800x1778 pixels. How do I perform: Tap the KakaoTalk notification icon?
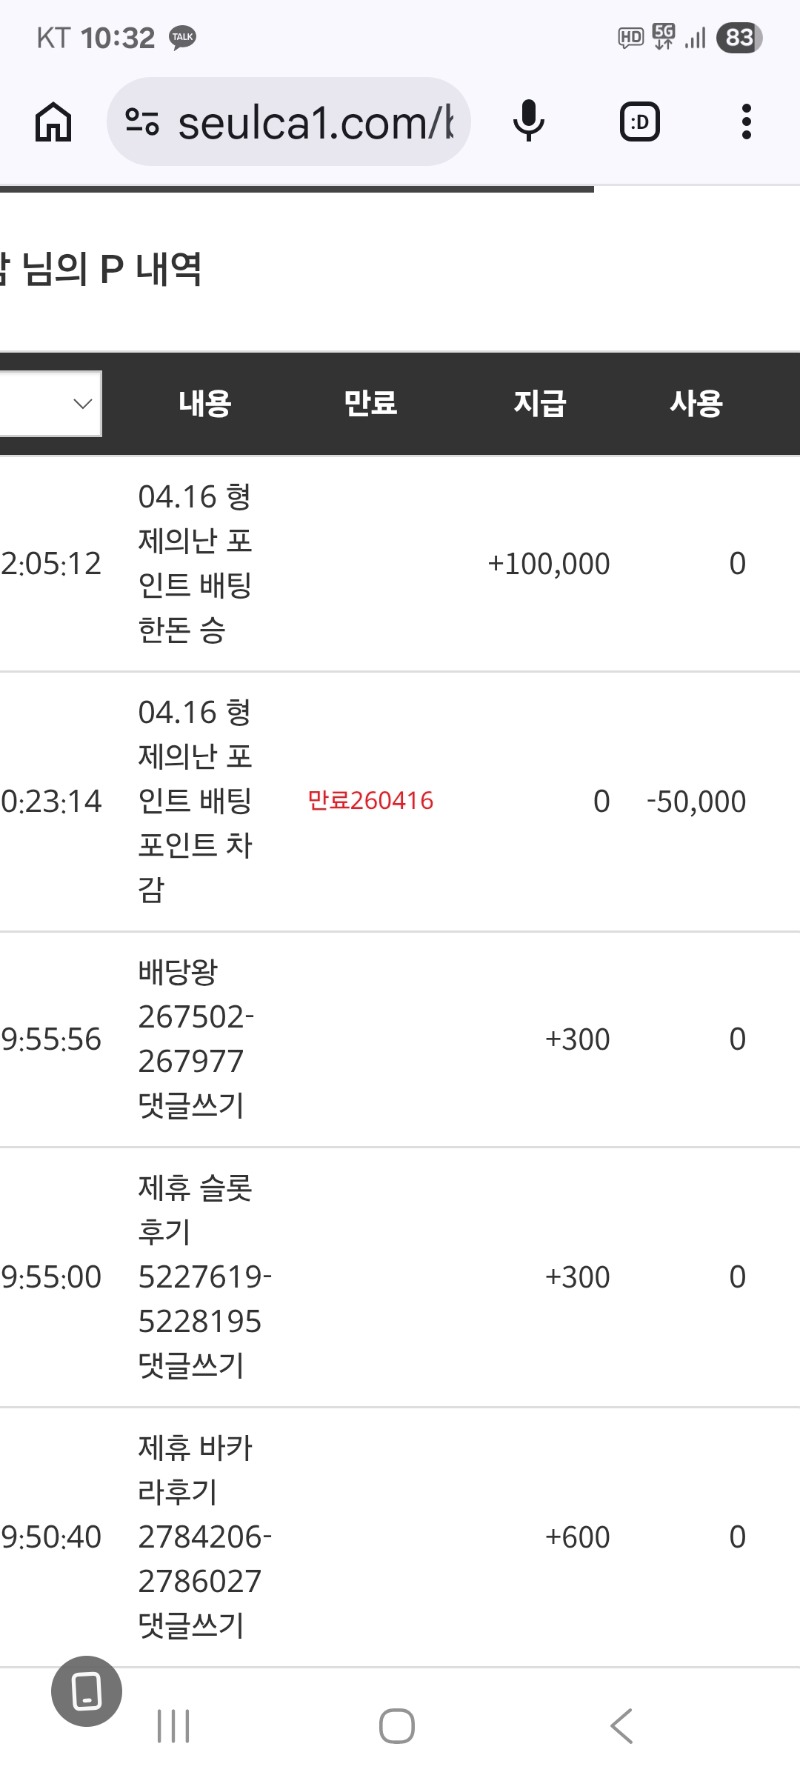[182, 38]
